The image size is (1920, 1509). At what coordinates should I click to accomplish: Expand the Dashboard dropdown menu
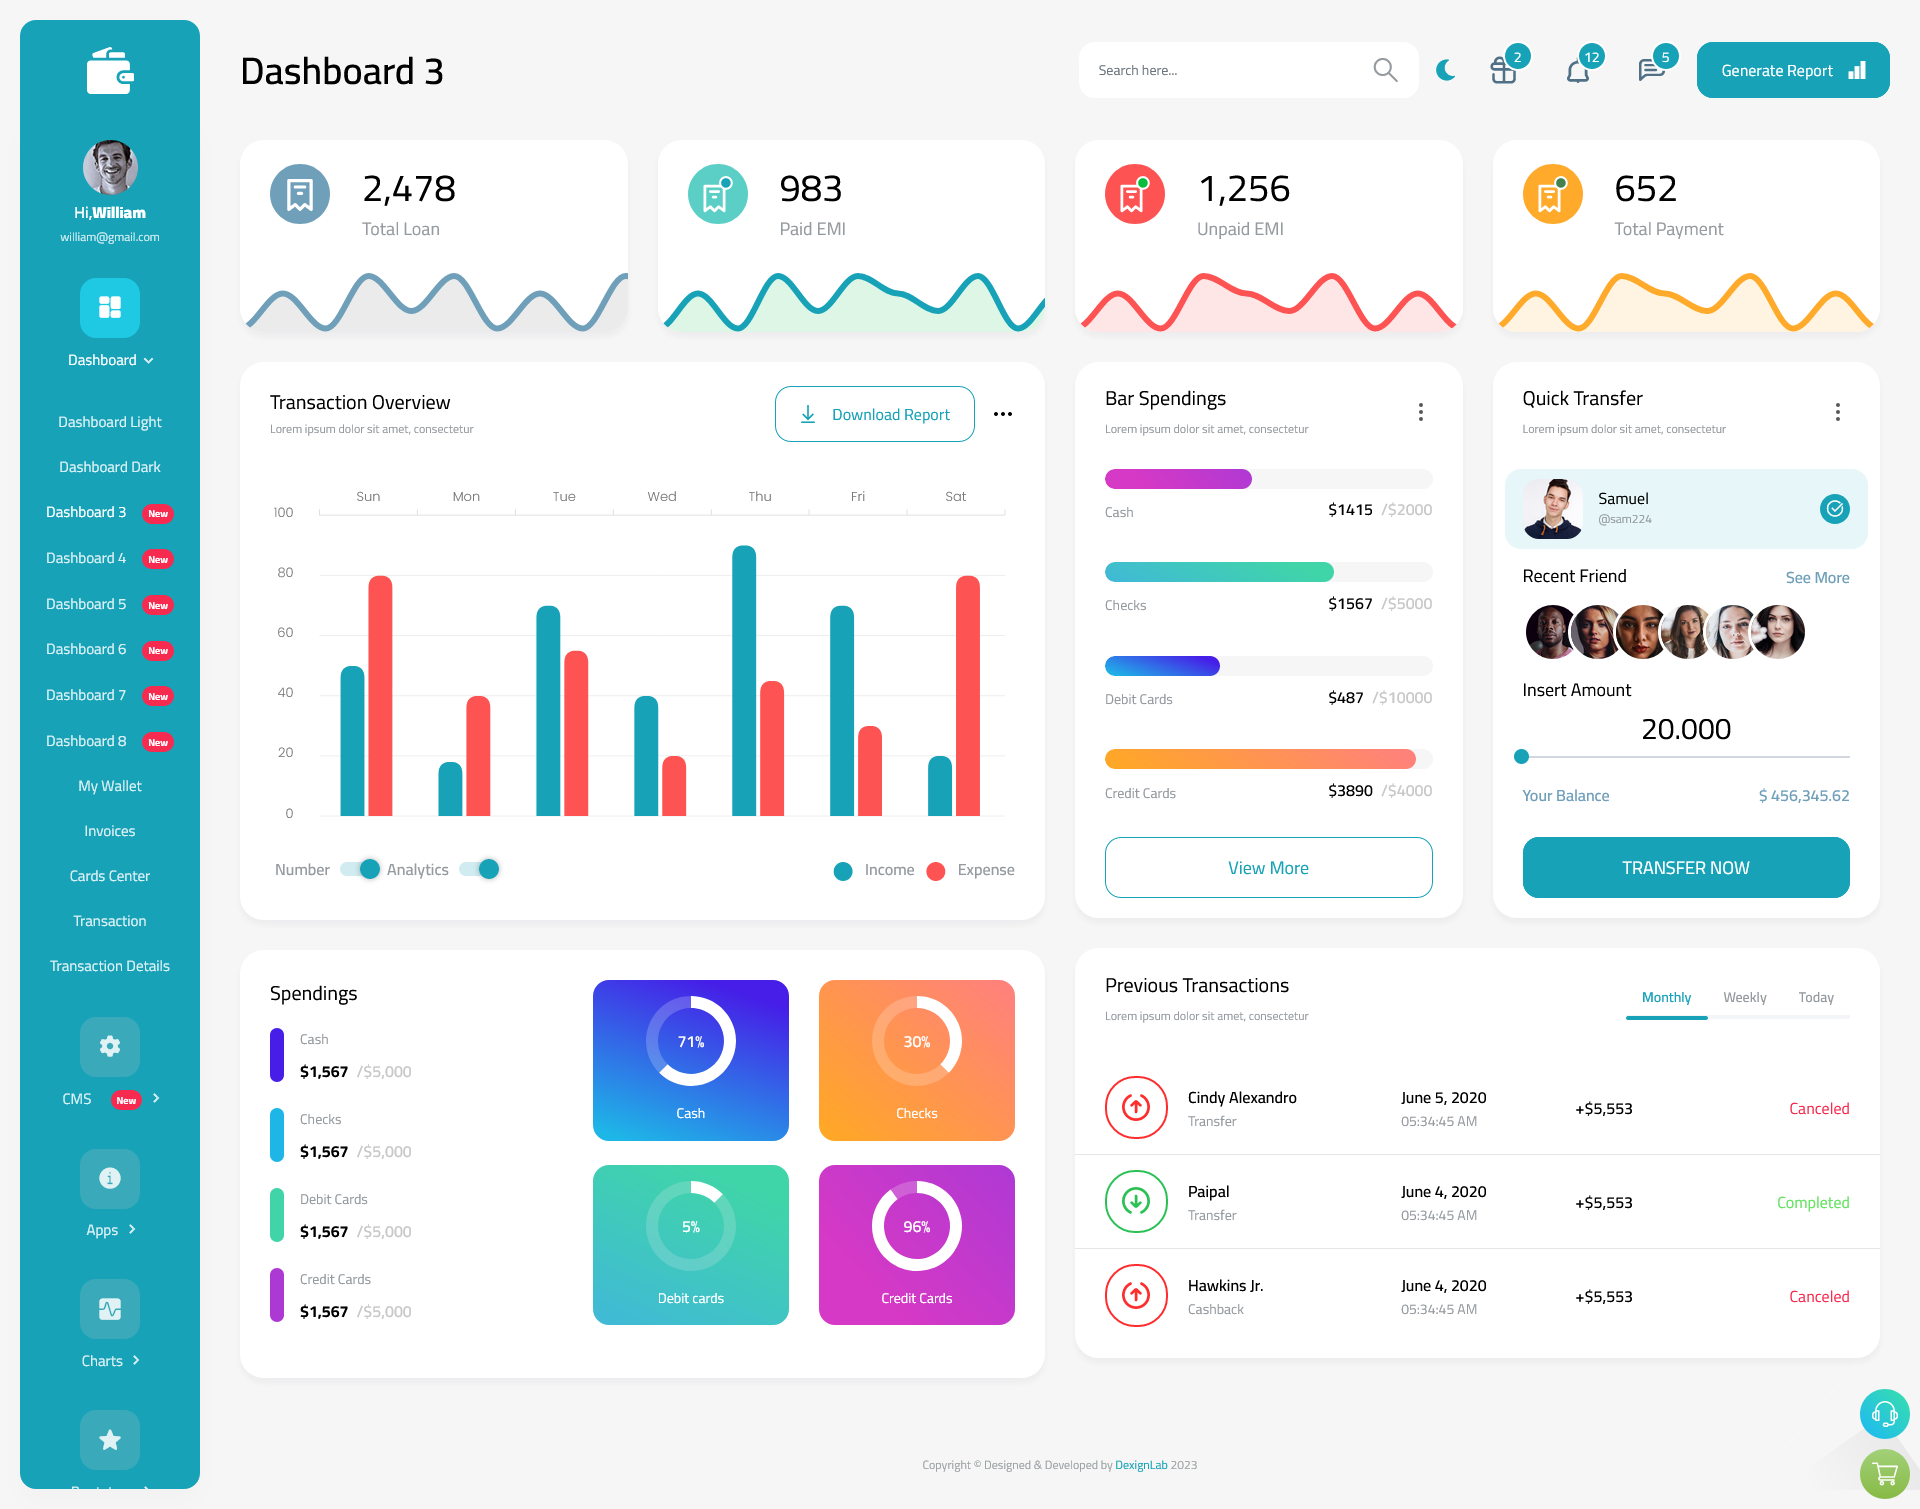tap(109, 360)
